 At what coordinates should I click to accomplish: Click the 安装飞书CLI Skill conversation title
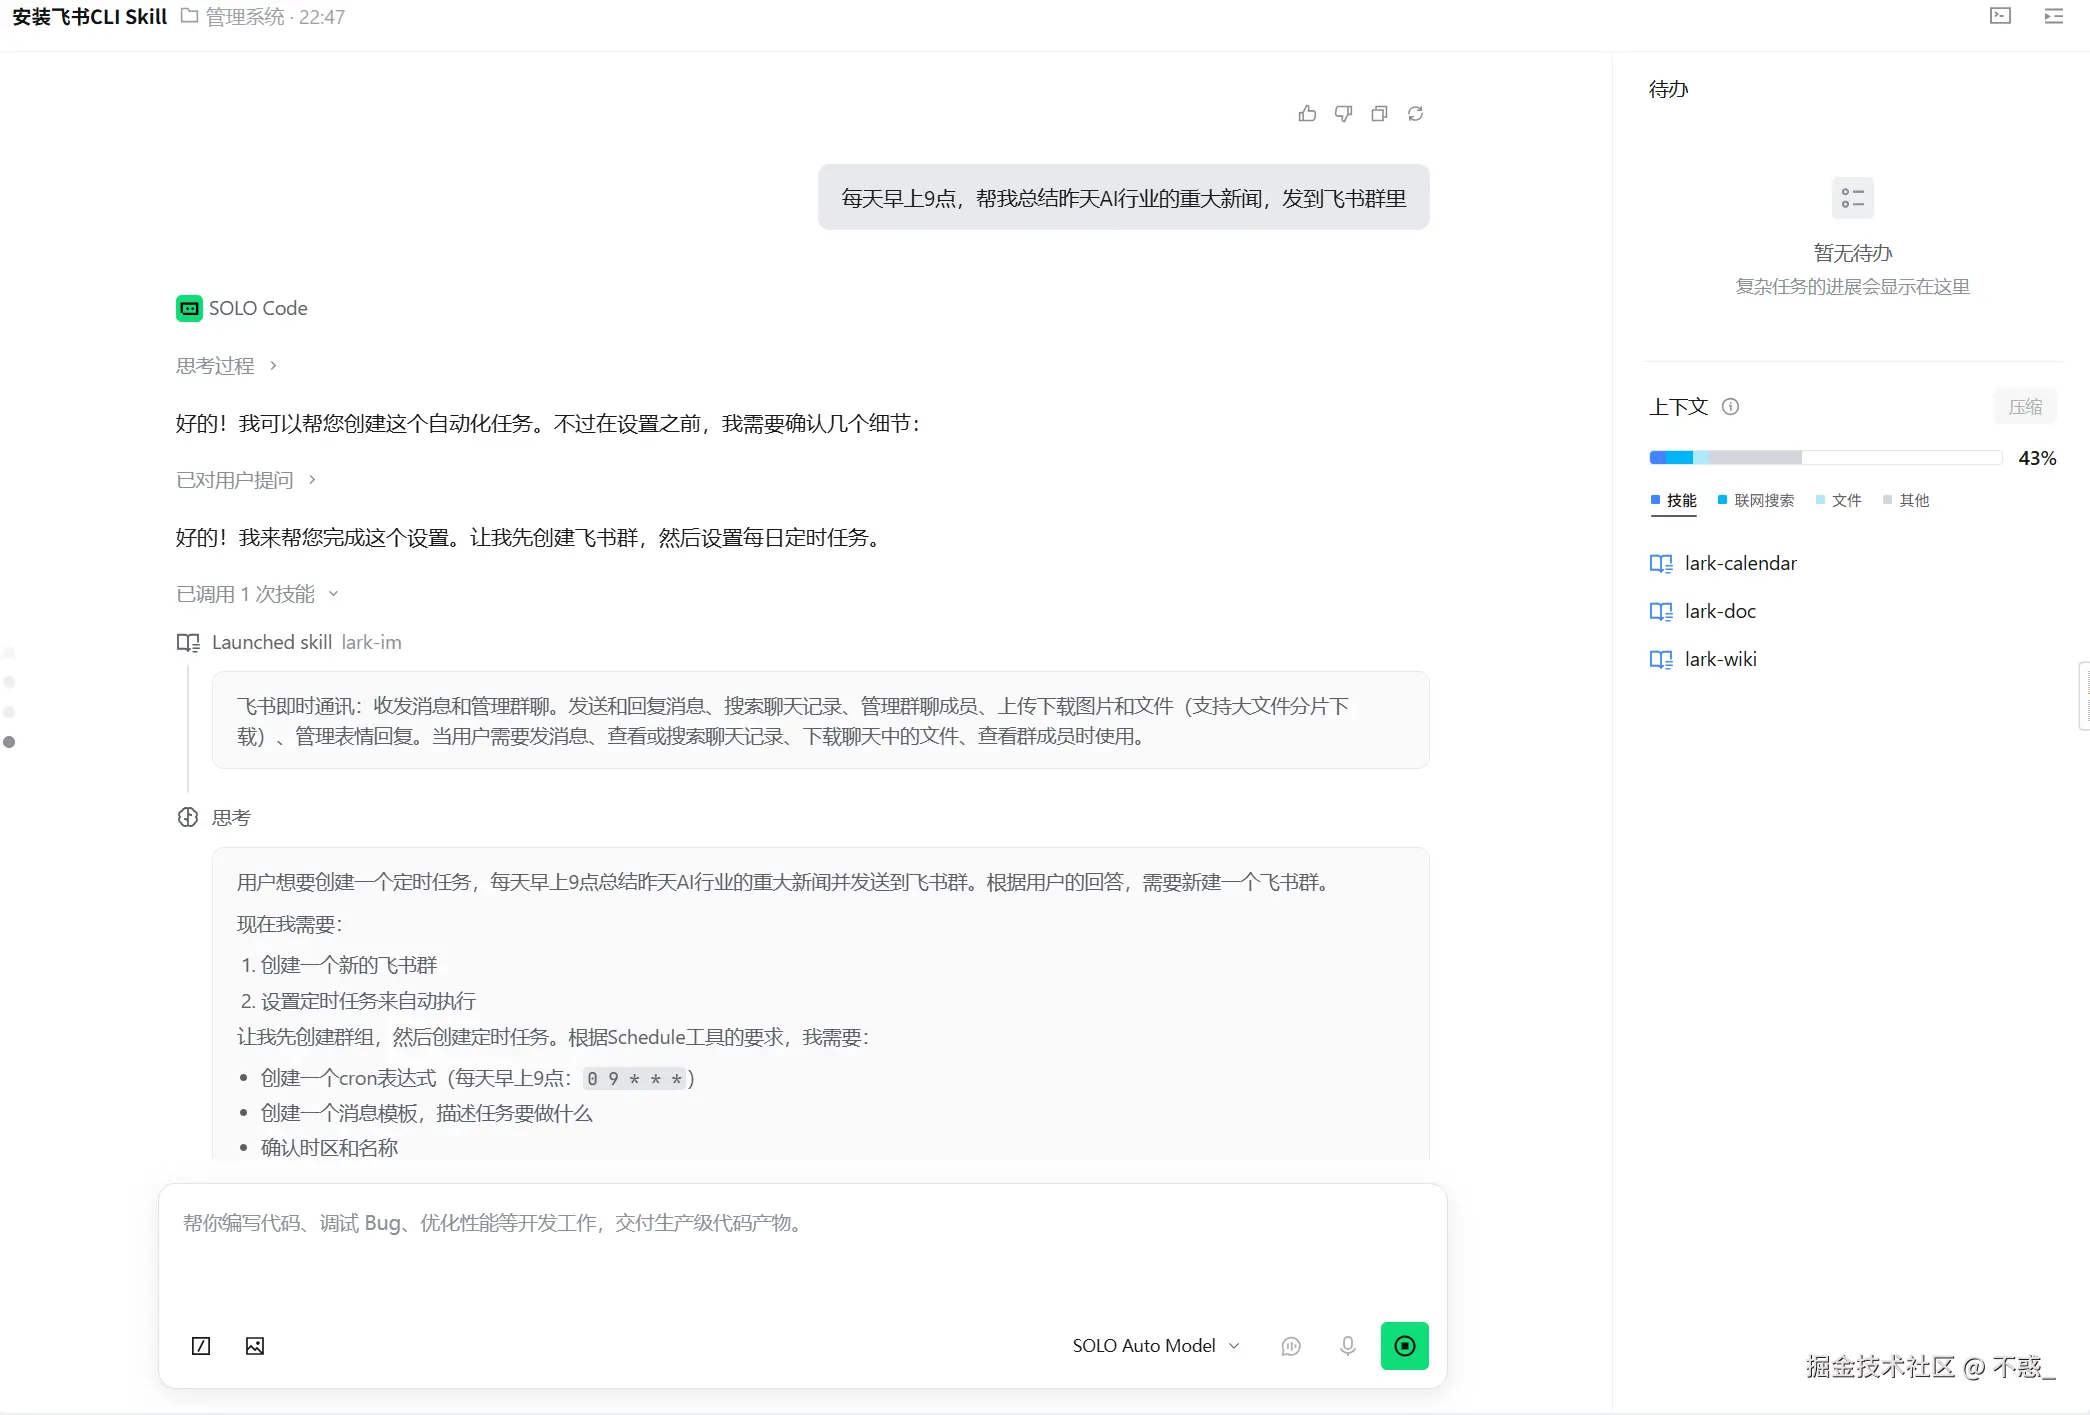pos(90,17)
